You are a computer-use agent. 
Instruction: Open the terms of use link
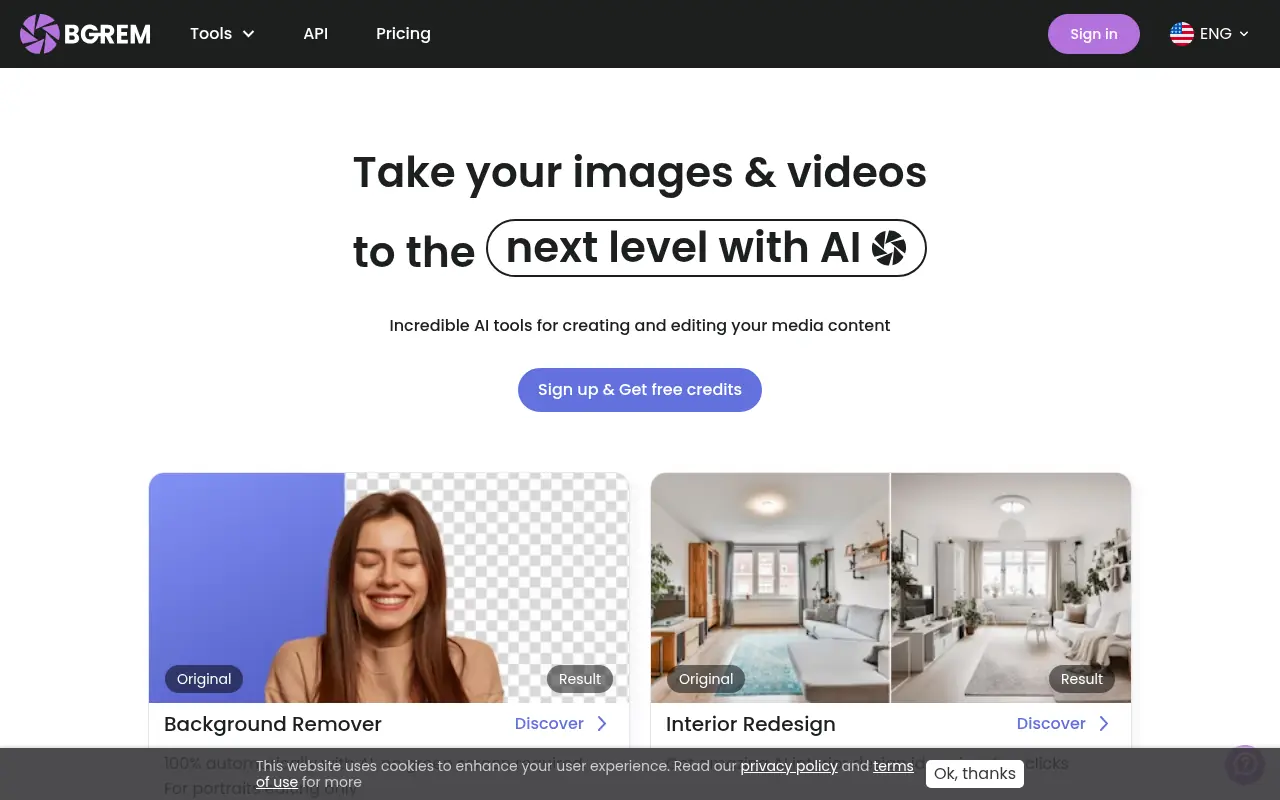point(893,766)
